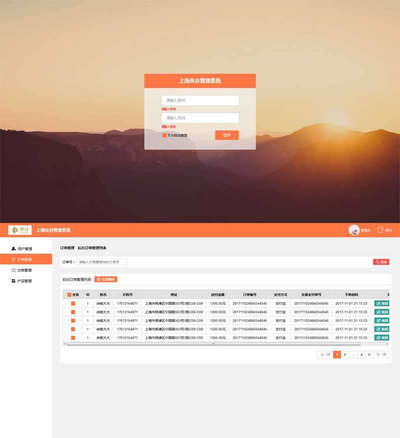Open user management via person icon in sidebar

(x=14, y=249)
